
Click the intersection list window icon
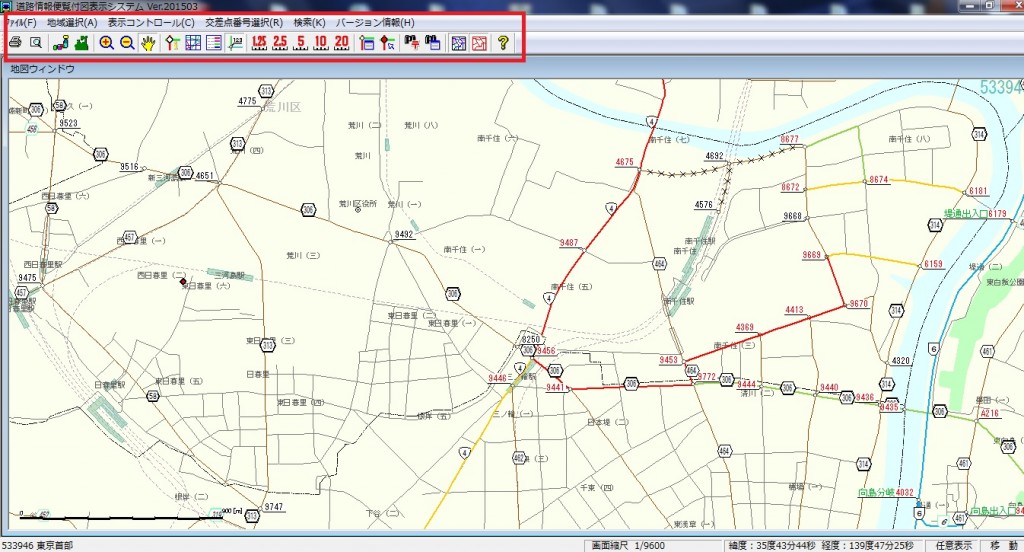tap(366, 43)
